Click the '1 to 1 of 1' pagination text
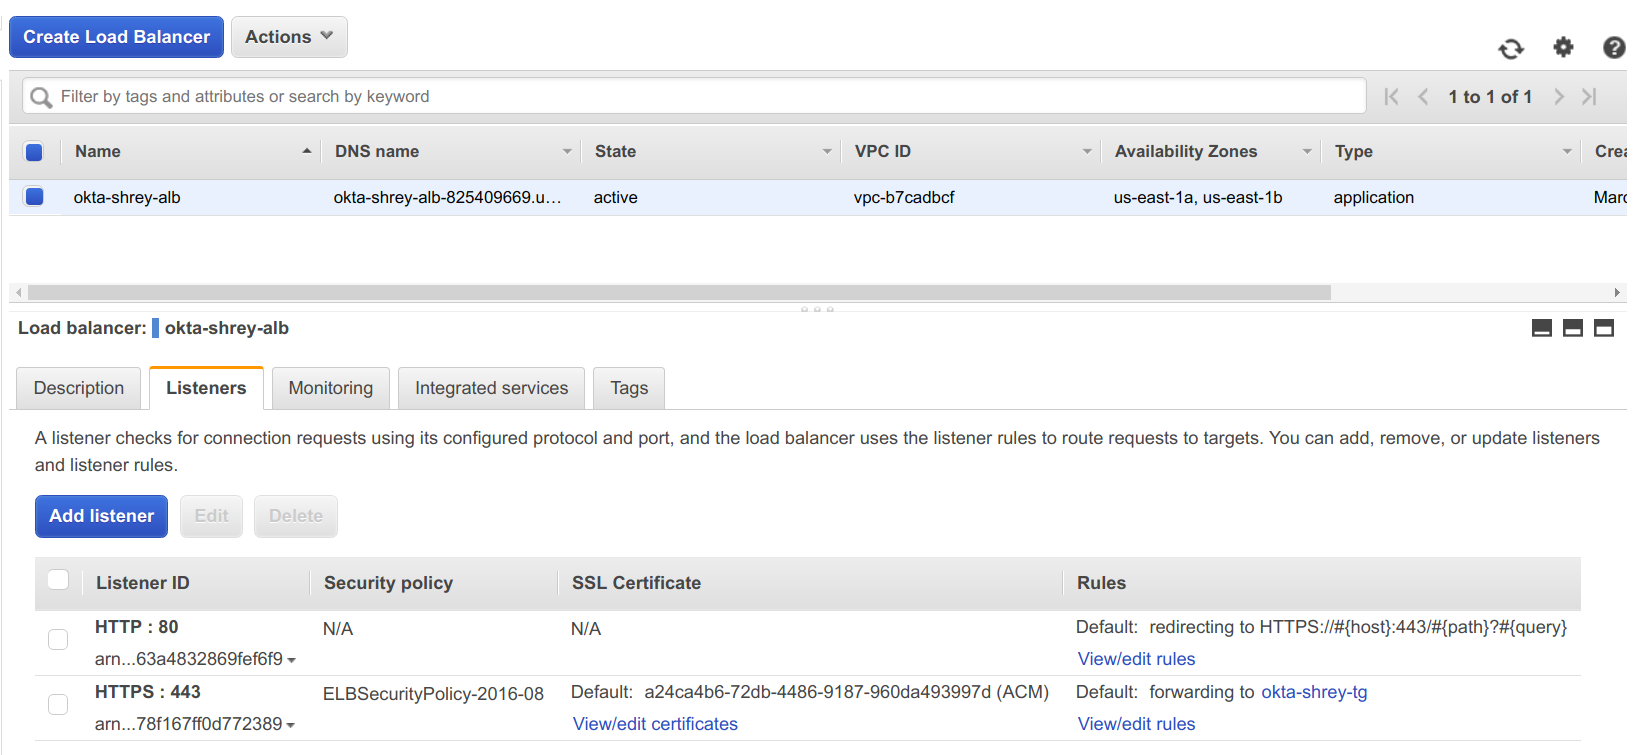 (1490, 97)
